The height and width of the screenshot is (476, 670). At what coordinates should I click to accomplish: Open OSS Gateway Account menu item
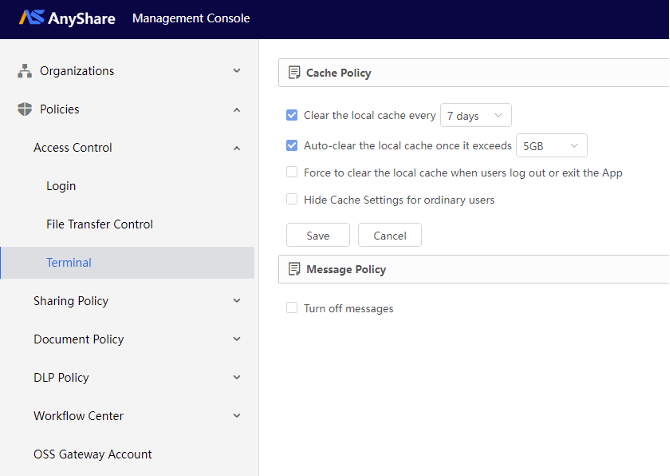(92, 454)
